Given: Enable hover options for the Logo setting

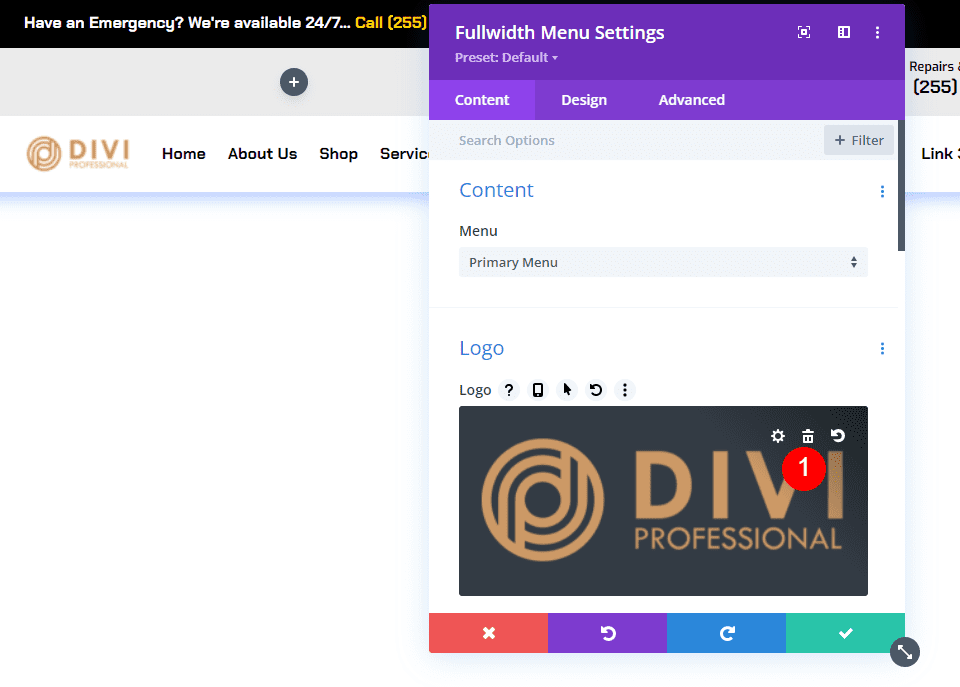Looking at the screenshot, I should (566, 390).
